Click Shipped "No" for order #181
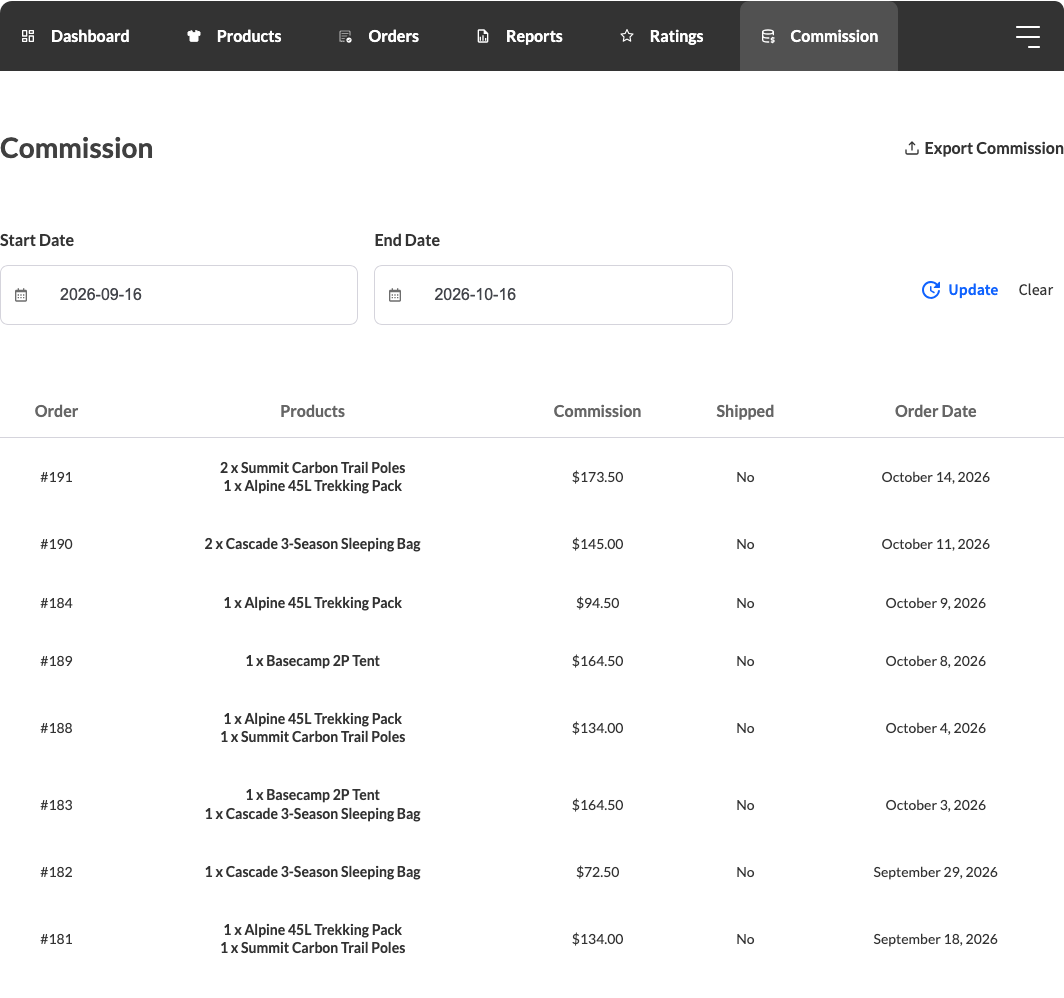The width and height of the screenshot is (1064, 998). point(745,939)
